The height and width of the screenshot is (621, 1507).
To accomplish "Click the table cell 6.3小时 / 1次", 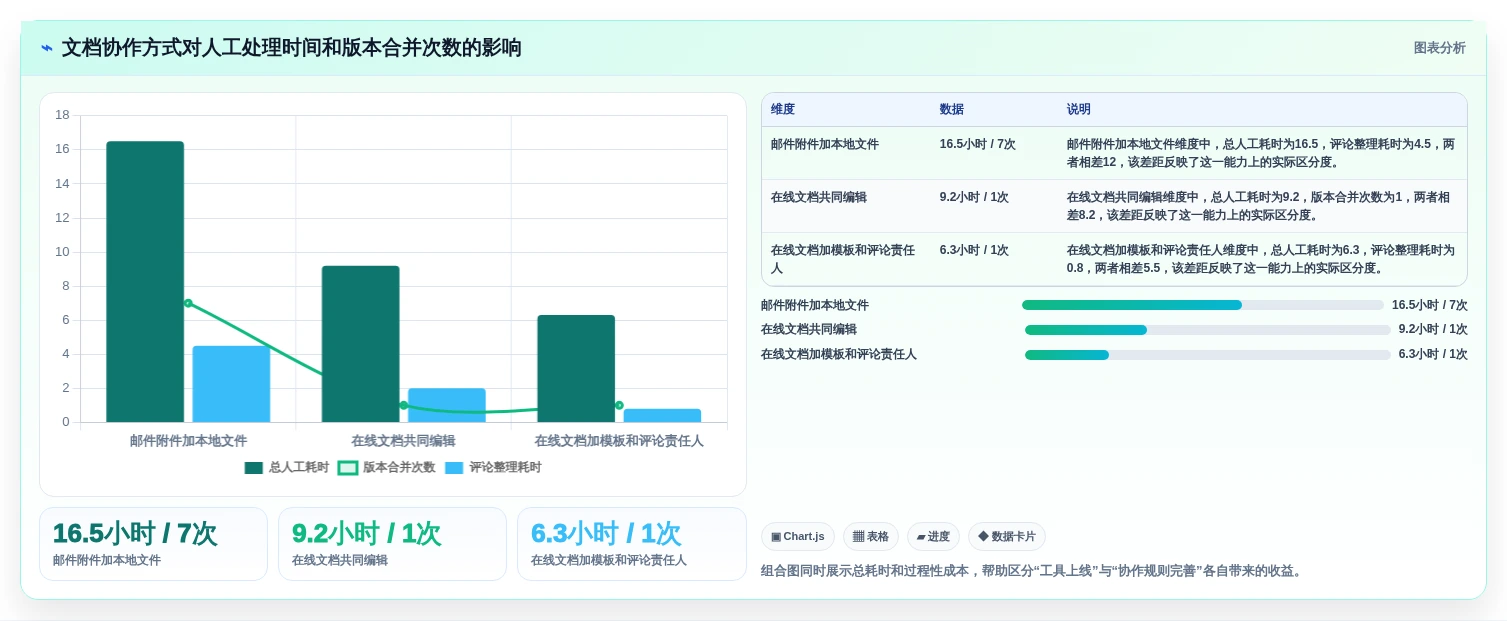I will point(974,250).
